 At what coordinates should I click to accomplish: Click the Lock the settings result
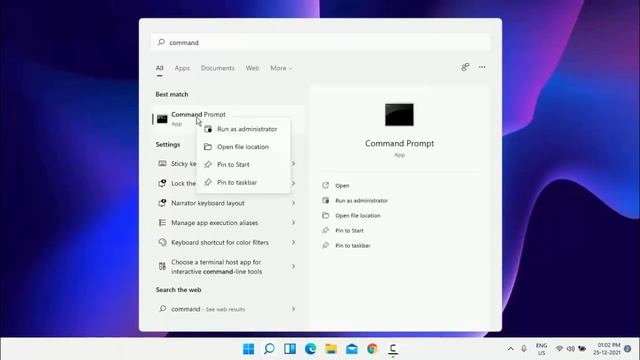(x=183, y=183)
